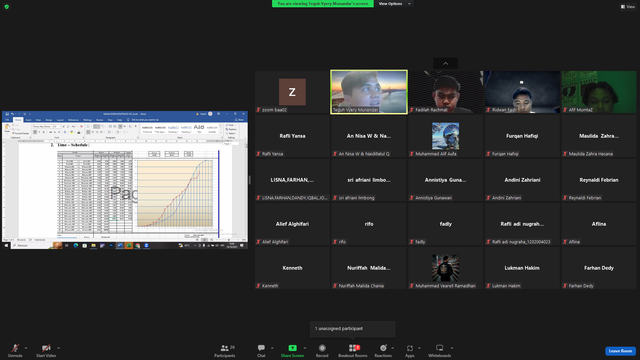640x360 pixels.
Task: Click 'Alief Alghifari' participant name
Action: pyautogui.click(x=292, y=224)
